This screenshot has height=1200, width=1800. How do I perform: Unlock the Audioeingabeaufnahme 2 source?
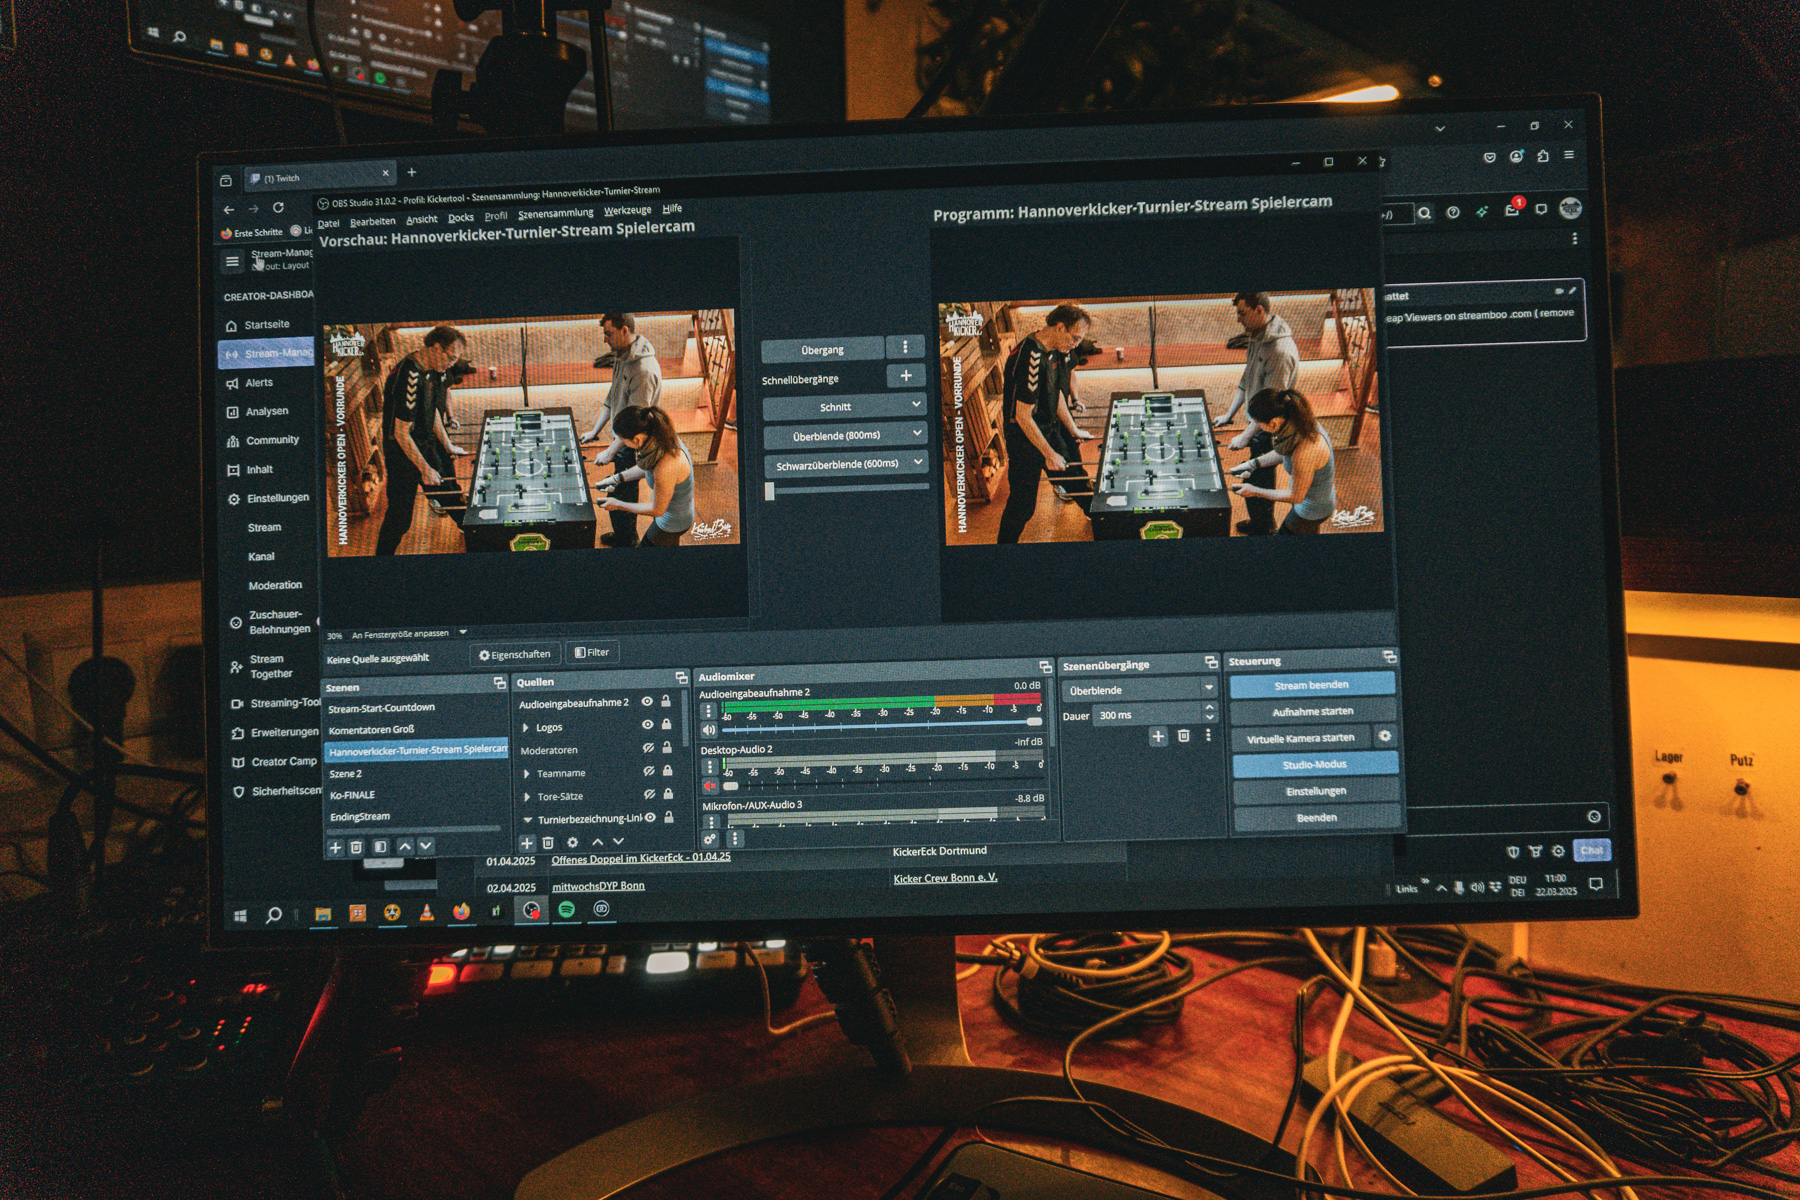coord(666,701)
